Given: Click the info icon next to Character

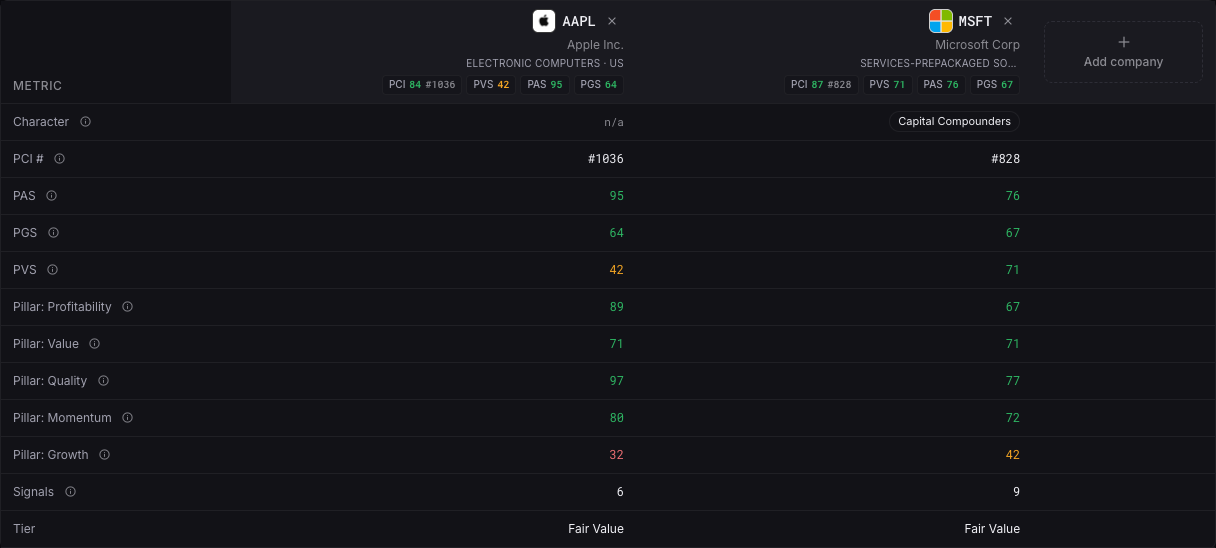Looking at the screenshot, I should (85, 122).
